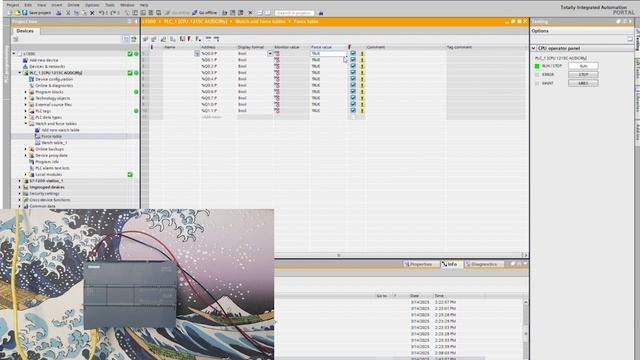
Task: Open Display format dropdown for %Q0.0:P
Action: click(x=270, y=53)
